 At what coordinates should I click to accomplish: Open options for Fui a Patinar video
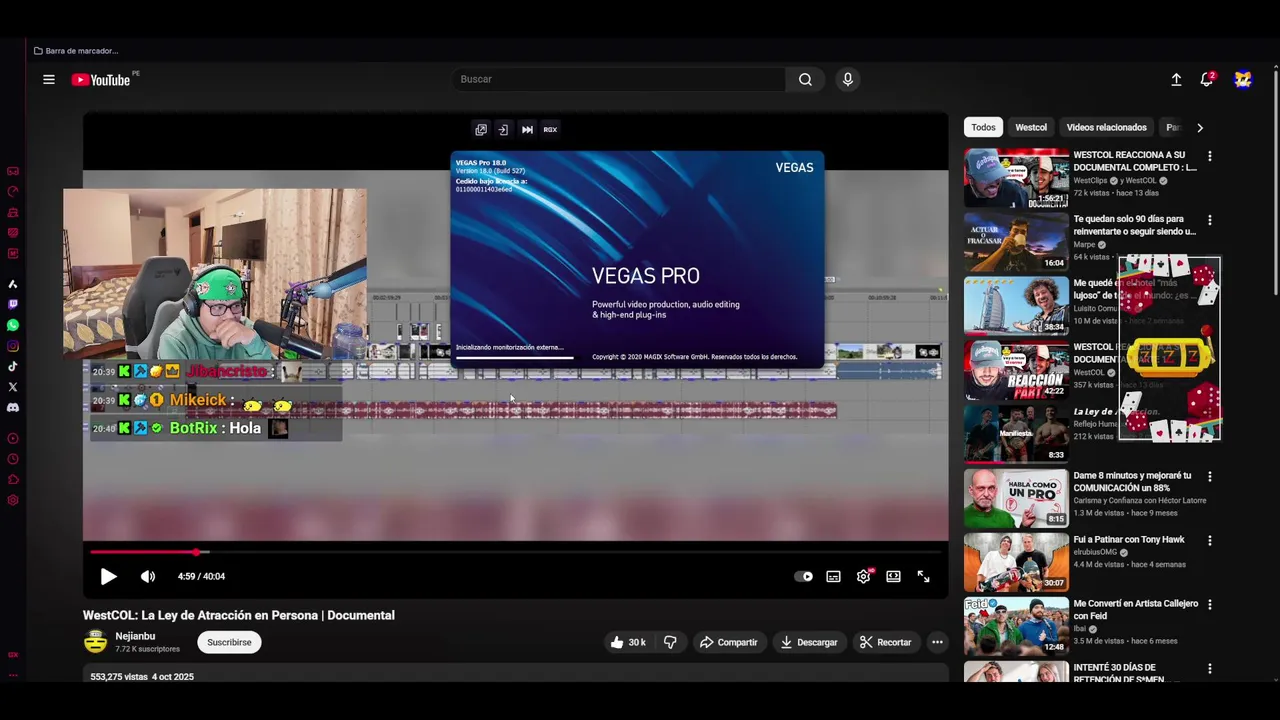(x=1210, y=540)
